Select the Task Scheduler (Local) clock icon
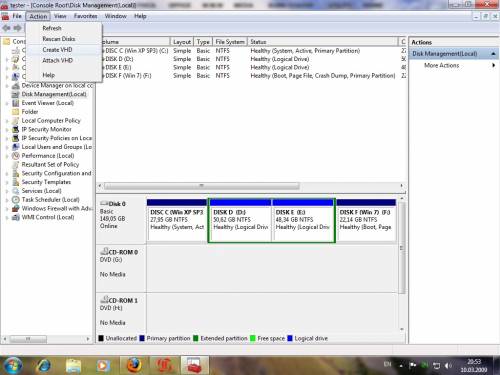 (15, 200)
